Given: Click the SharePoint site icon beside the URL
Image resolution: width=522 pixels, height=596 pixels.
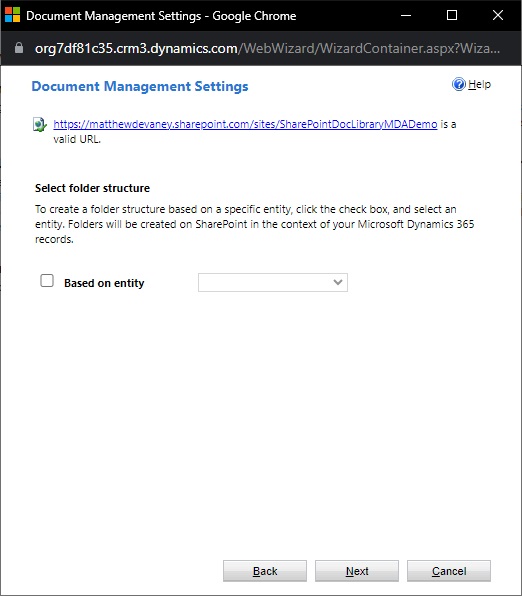Looking at the screenshot, I should pos(40,124).
